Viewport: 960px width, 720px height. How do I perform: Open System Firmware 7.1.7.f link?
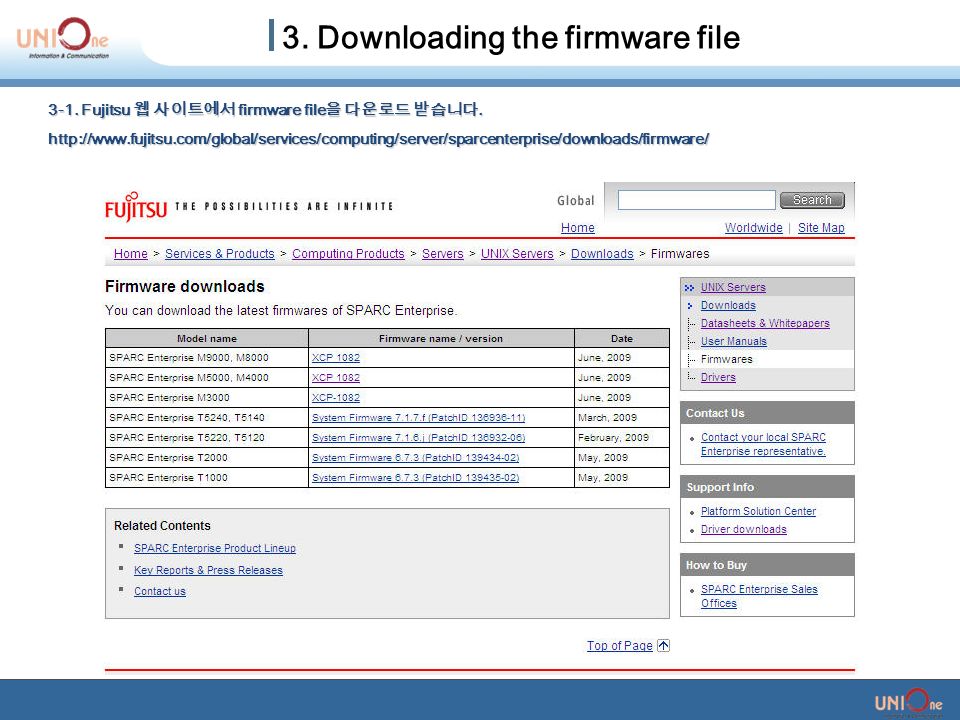(x=418, y=418)
